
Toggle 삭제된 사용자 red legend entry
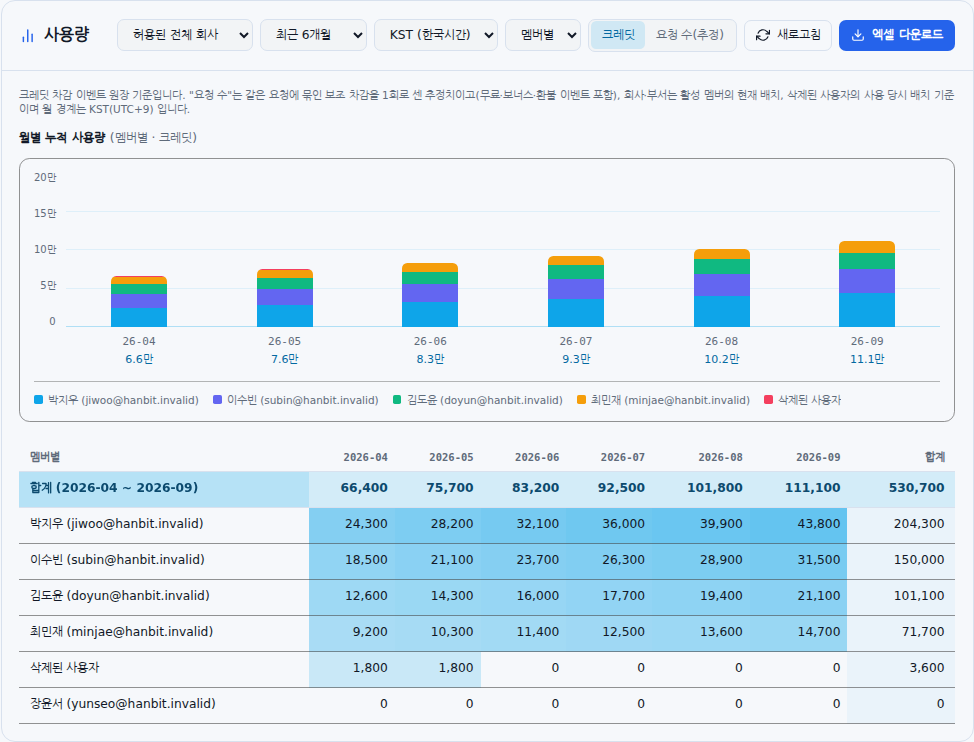pos(802,400)
